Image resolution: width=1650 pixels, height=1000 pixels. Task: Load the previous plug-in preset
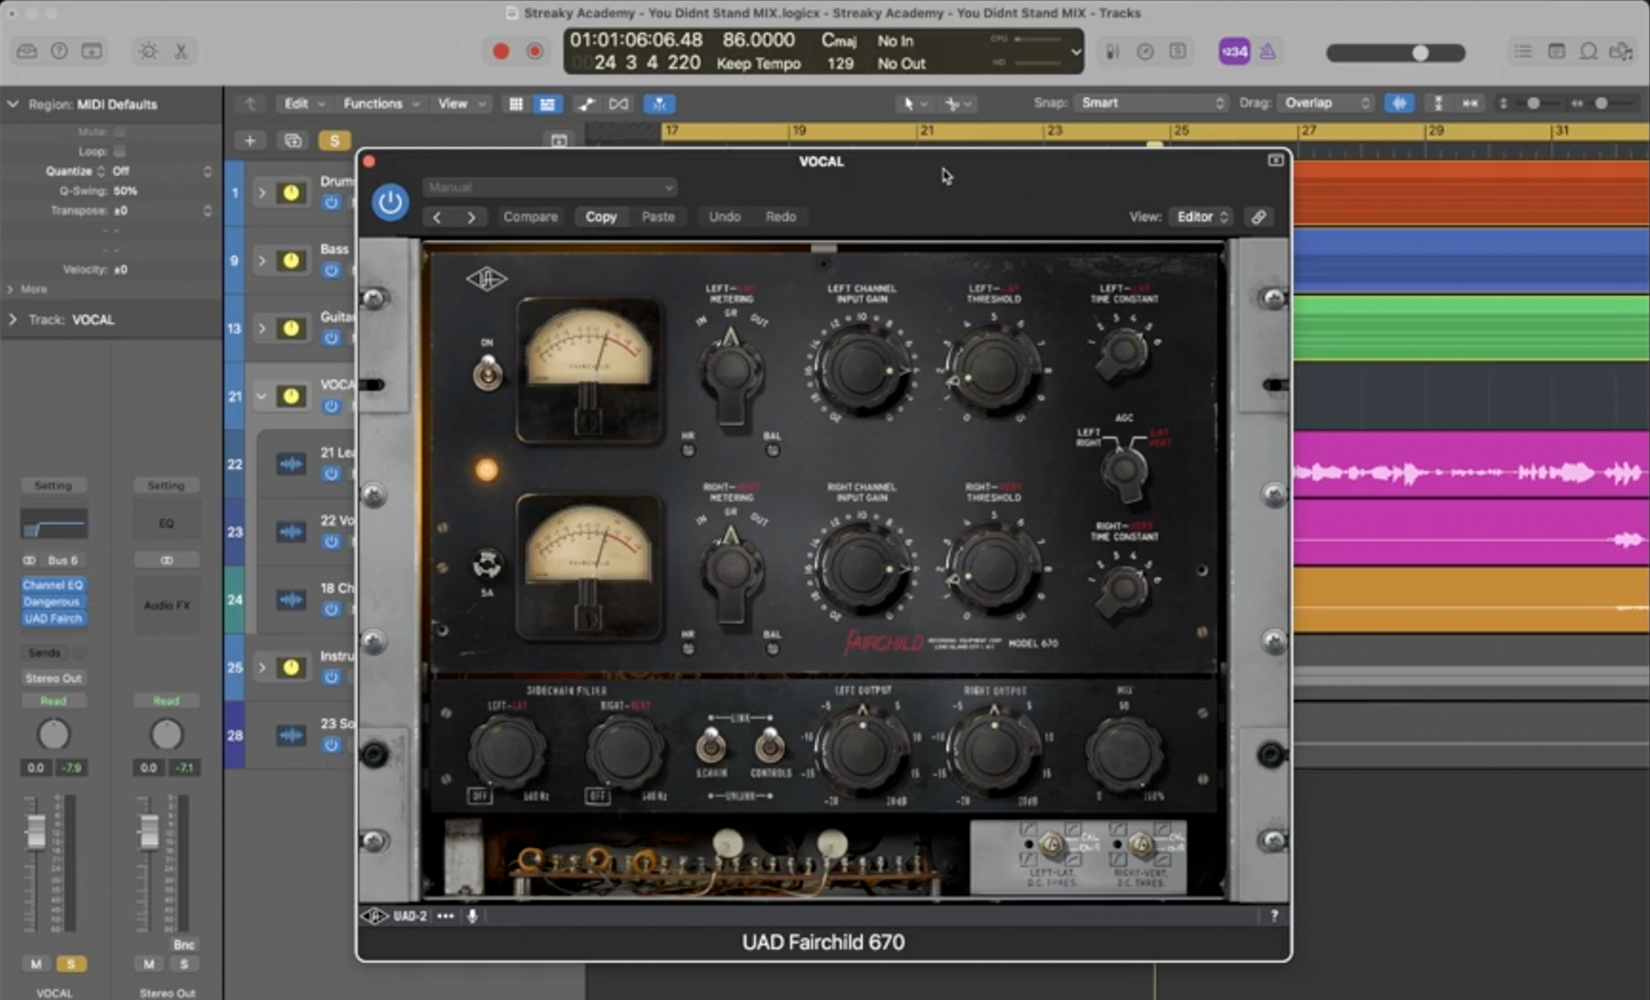[437, 217]
